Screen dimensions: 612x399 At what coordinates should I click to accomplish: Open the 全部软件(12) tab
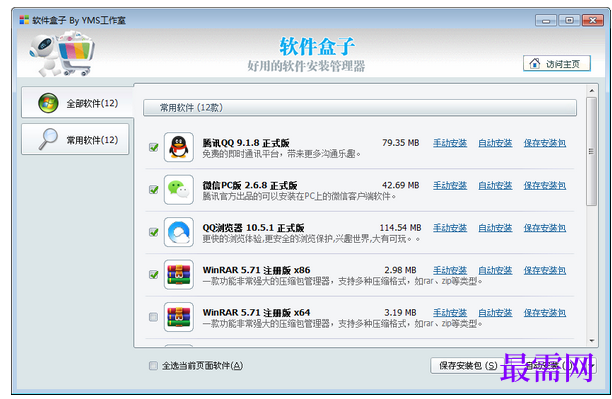77,103
